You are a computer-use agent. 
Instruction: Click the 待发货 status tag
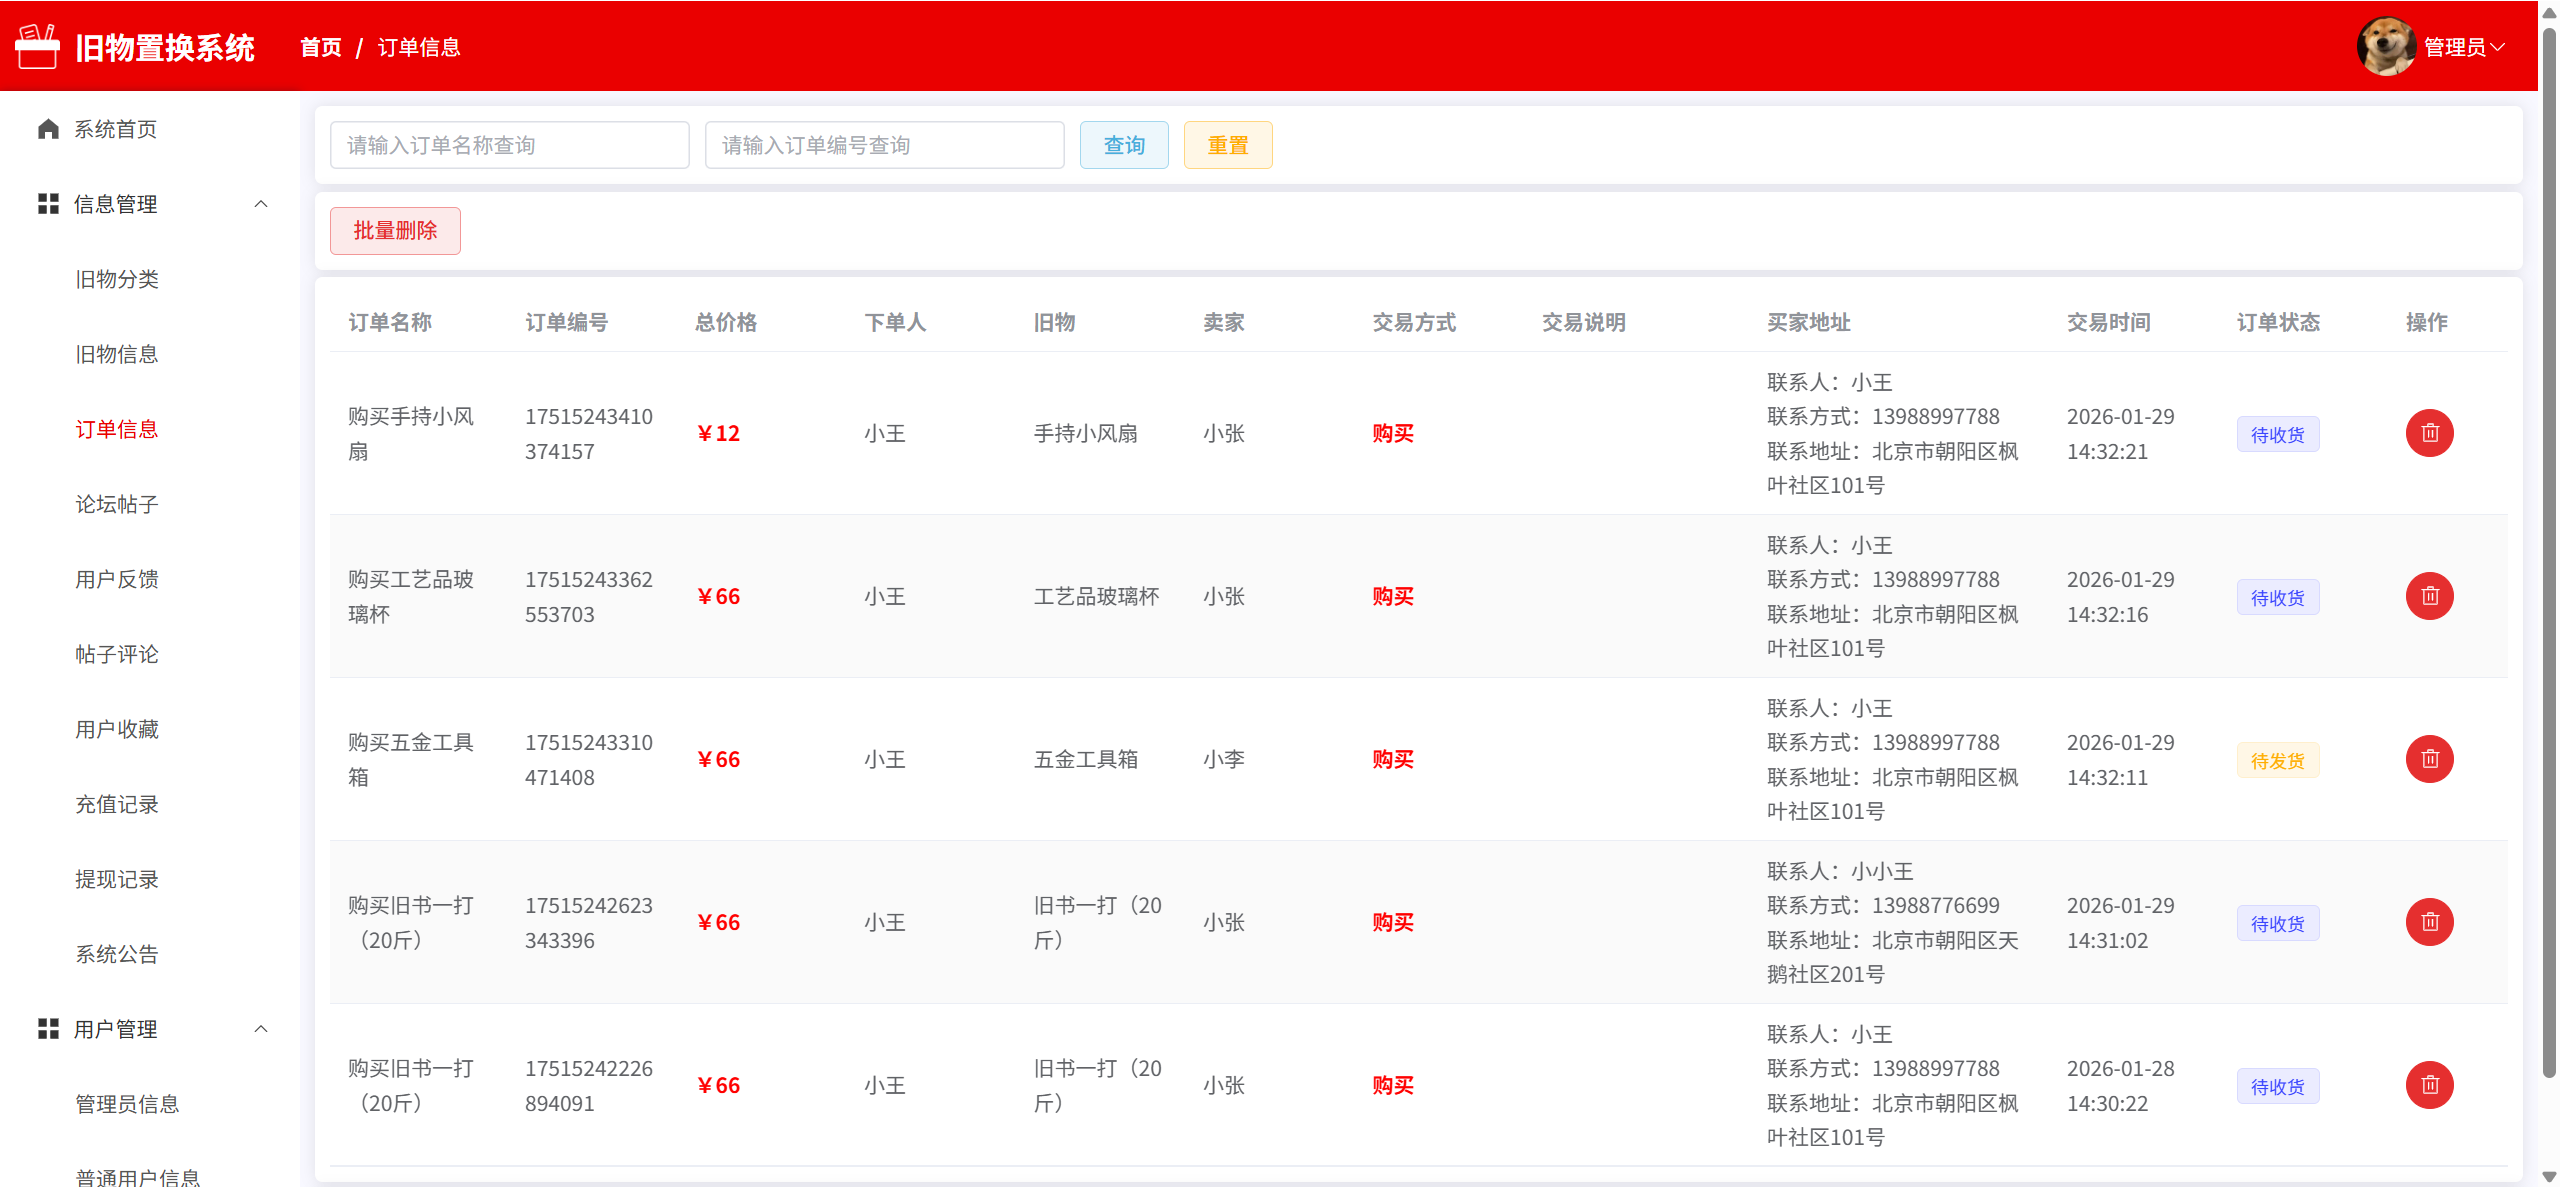[x=2277, y=761]
